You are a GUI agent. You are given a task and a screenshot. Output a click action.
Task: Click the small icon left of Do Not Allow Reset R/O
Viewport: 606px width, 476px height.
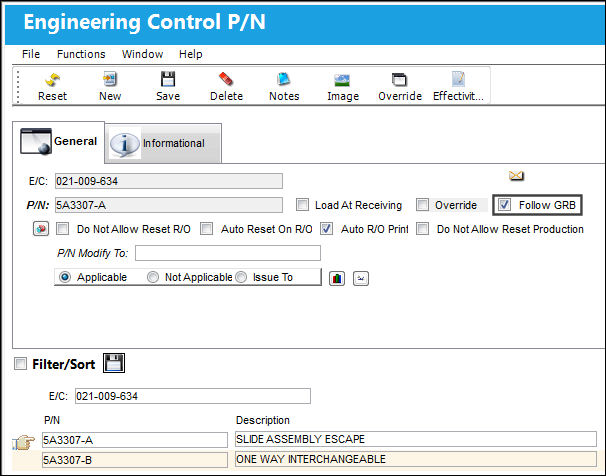[x=41, y=229]
